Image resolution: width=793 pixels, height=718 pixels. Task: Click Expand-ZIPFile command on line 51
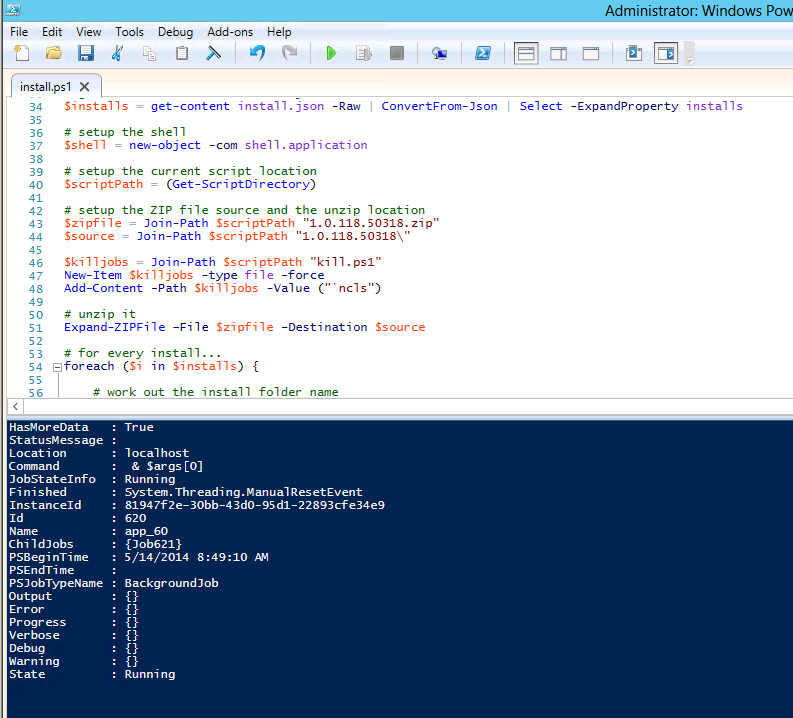pyautogui.click(x=115, y=327)
